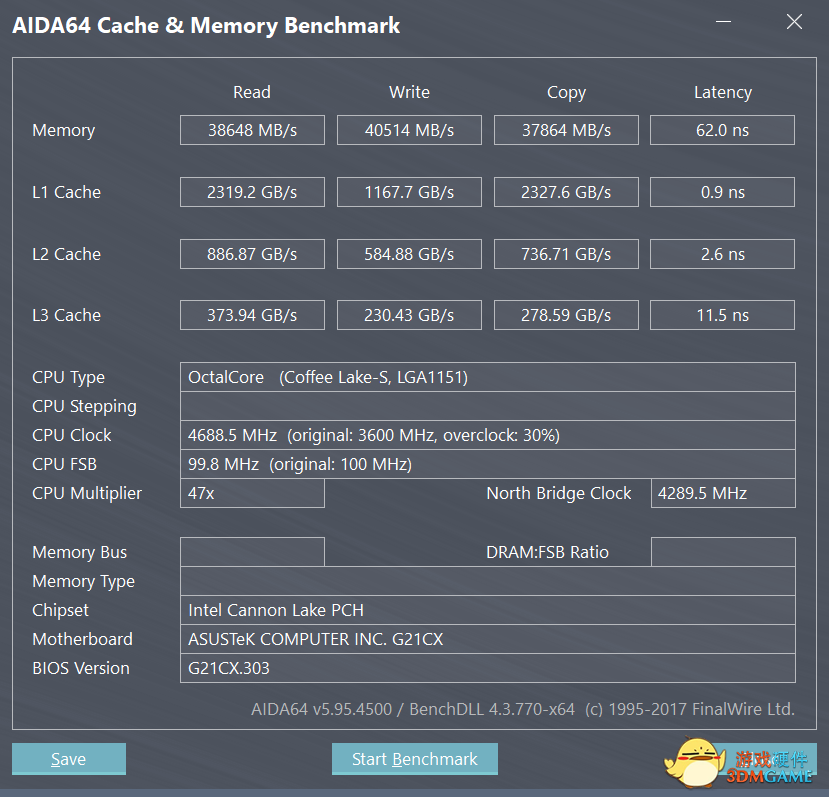Click the CPU Type OctalCore field

pos(487,377)
